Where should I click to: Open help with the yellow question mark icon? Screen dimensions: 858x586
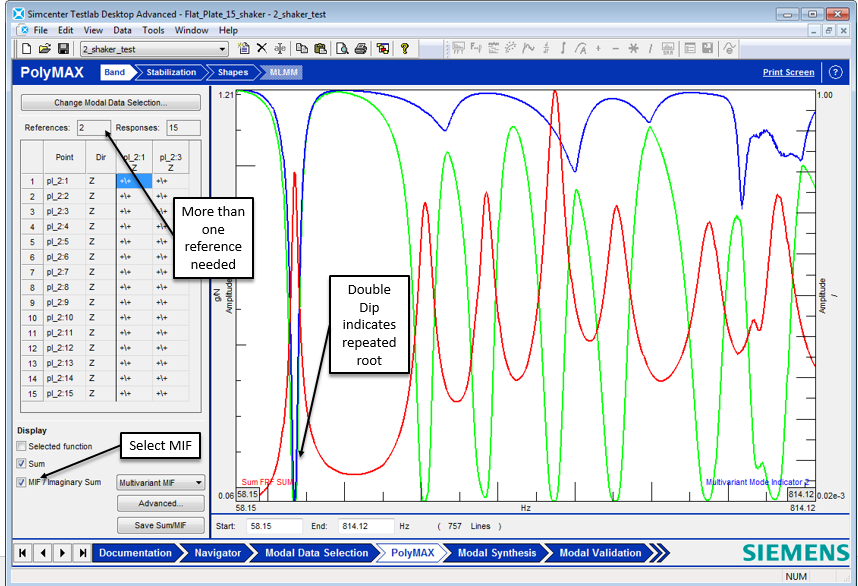404,49
